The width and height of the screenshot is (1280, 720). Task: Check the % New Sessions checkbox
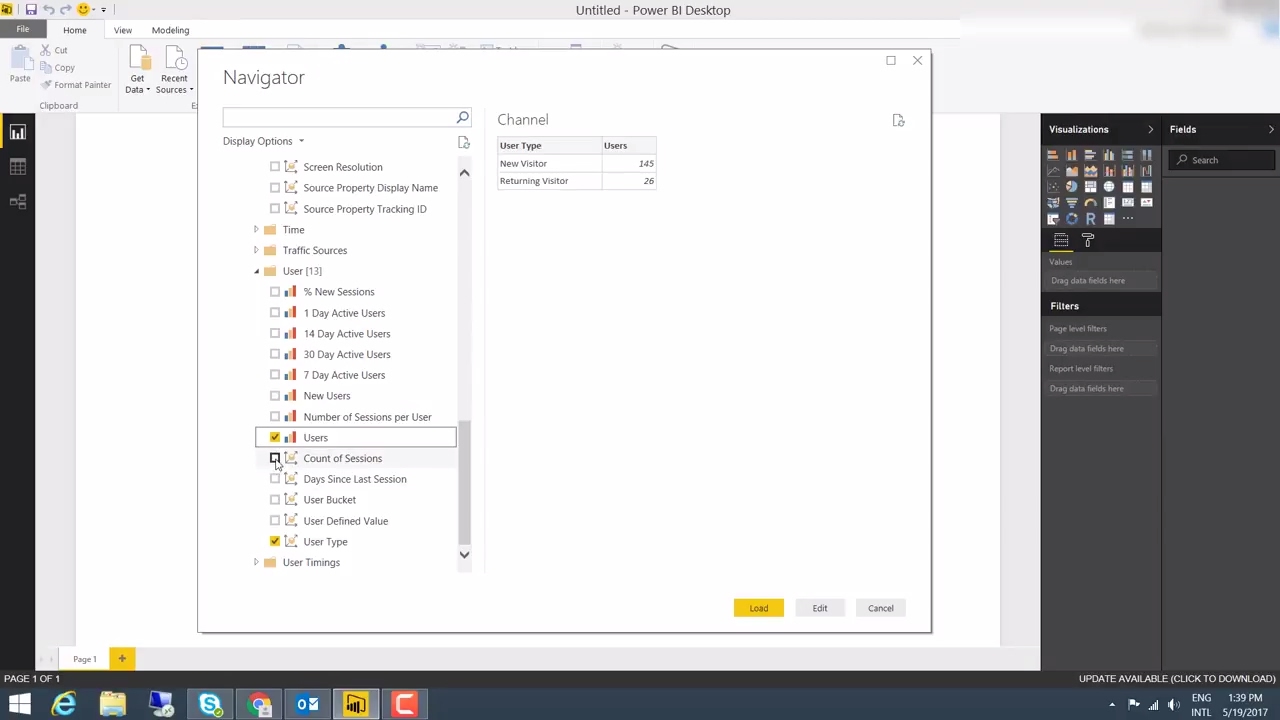[x=275, y=292]
